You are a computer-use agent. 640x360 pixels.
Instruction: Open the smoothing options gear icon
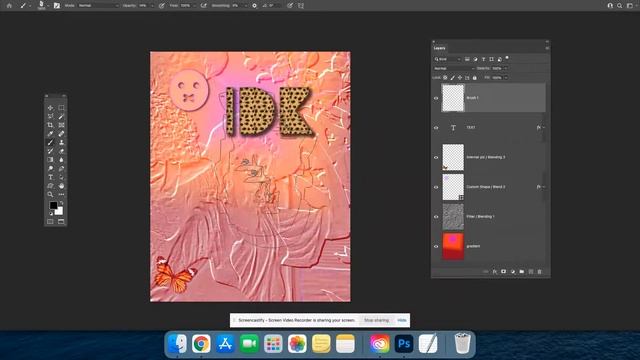tap(254, 6)
